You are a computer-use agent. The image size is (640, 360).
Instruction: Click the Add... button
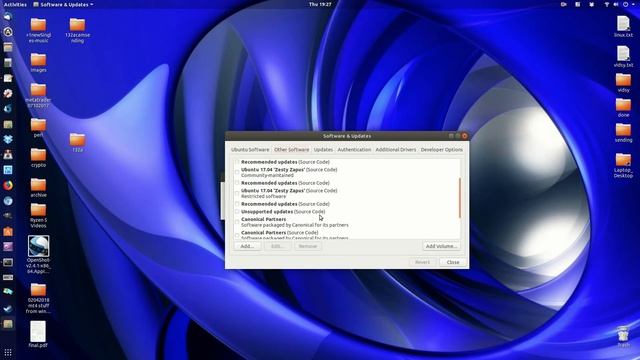click(247, 246)
